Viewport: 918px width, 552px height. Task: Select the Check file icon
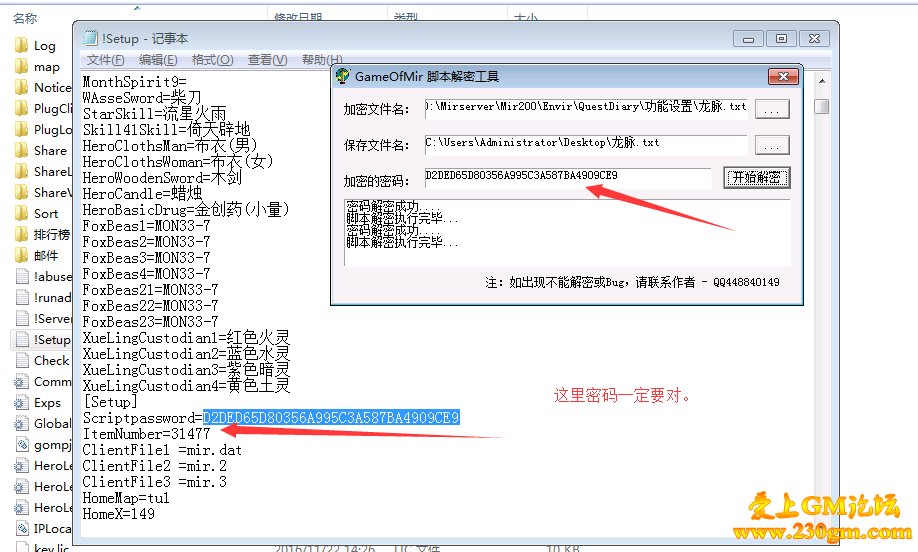22,361
